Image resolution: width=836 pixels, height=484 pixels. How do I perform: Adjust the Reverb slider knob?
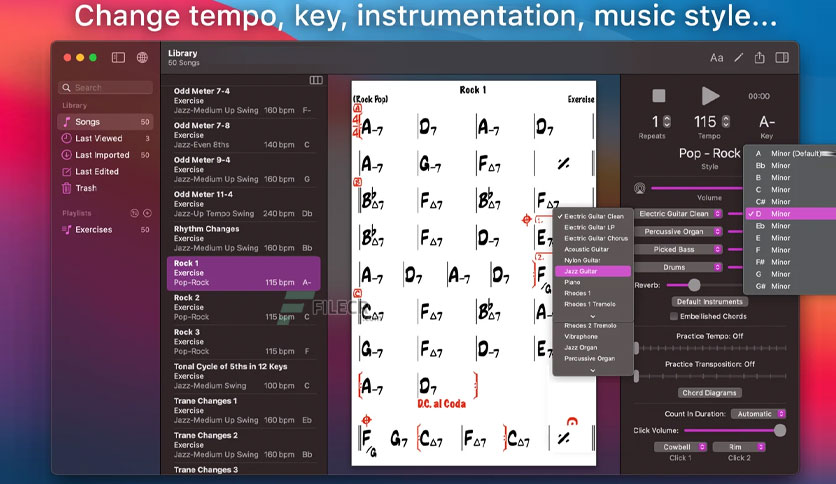[694, 285]
